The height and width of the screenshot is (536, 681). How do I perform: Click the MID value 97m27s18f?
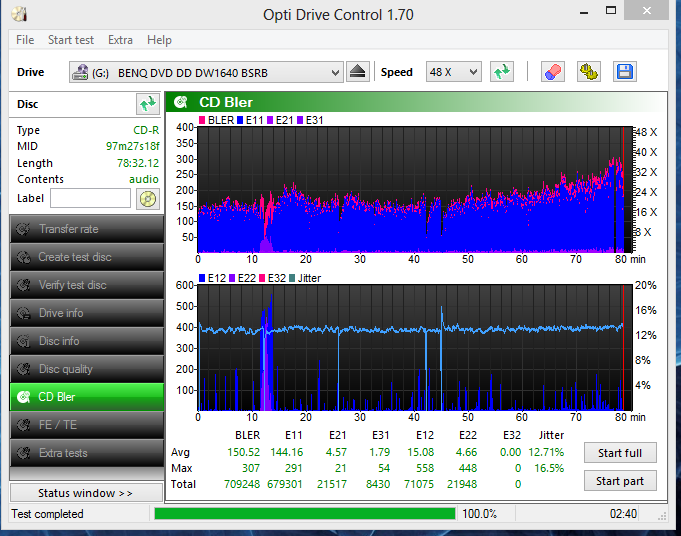[x=132, y=146]
